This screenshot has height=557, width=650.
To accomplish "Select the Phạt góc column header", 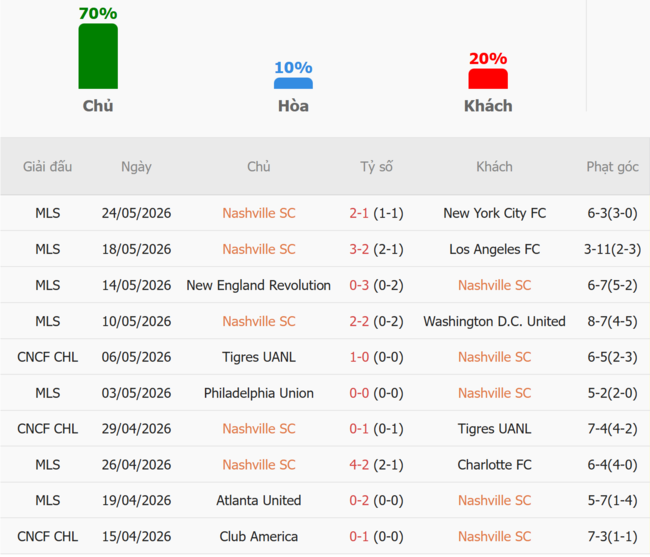I will pyautogui.click(x=612, y=167).
